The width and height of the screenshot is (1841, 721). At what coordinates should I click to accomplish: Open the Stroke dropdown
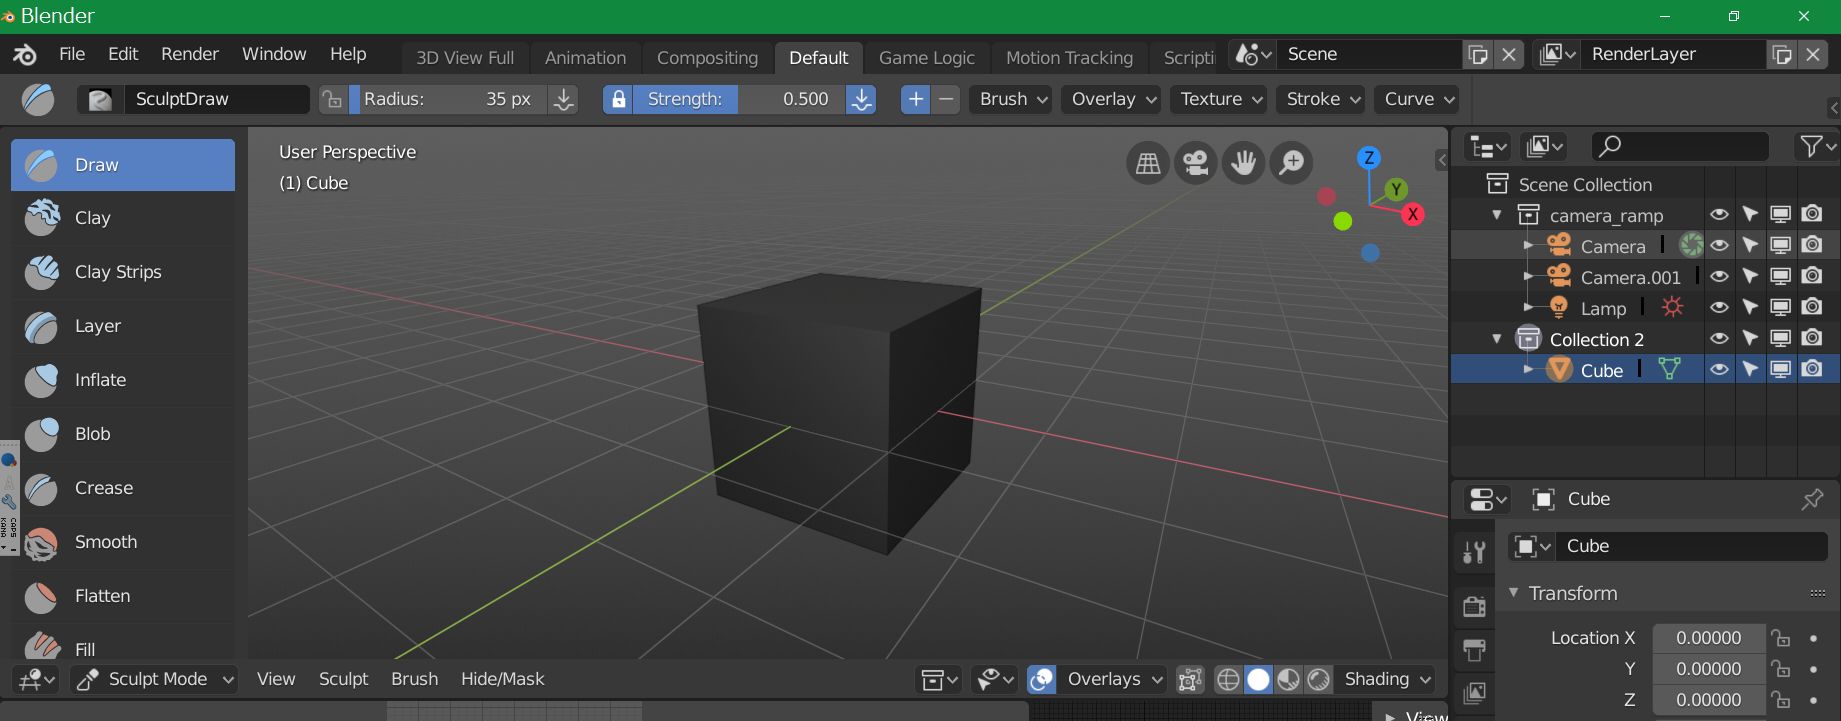click(1322, 99)
